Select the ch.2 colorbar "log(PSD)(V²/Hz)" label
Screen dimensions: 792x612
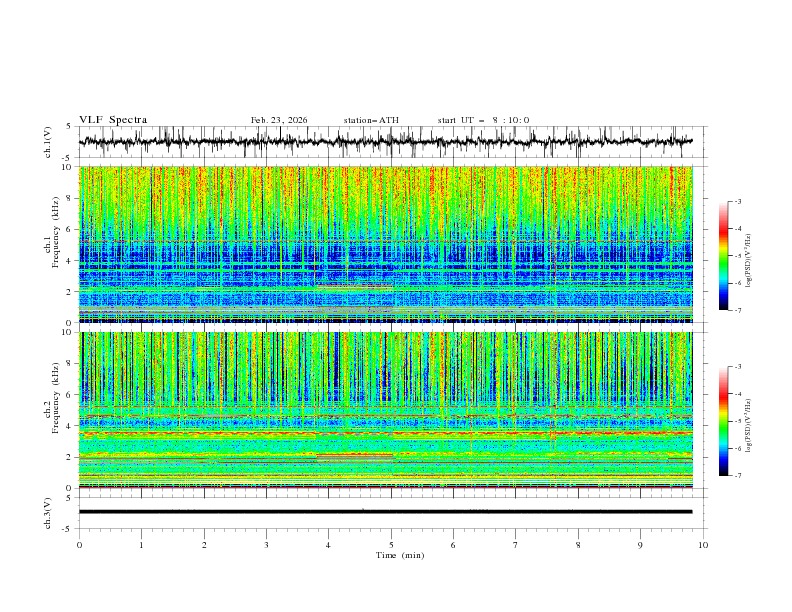(748, 426)
